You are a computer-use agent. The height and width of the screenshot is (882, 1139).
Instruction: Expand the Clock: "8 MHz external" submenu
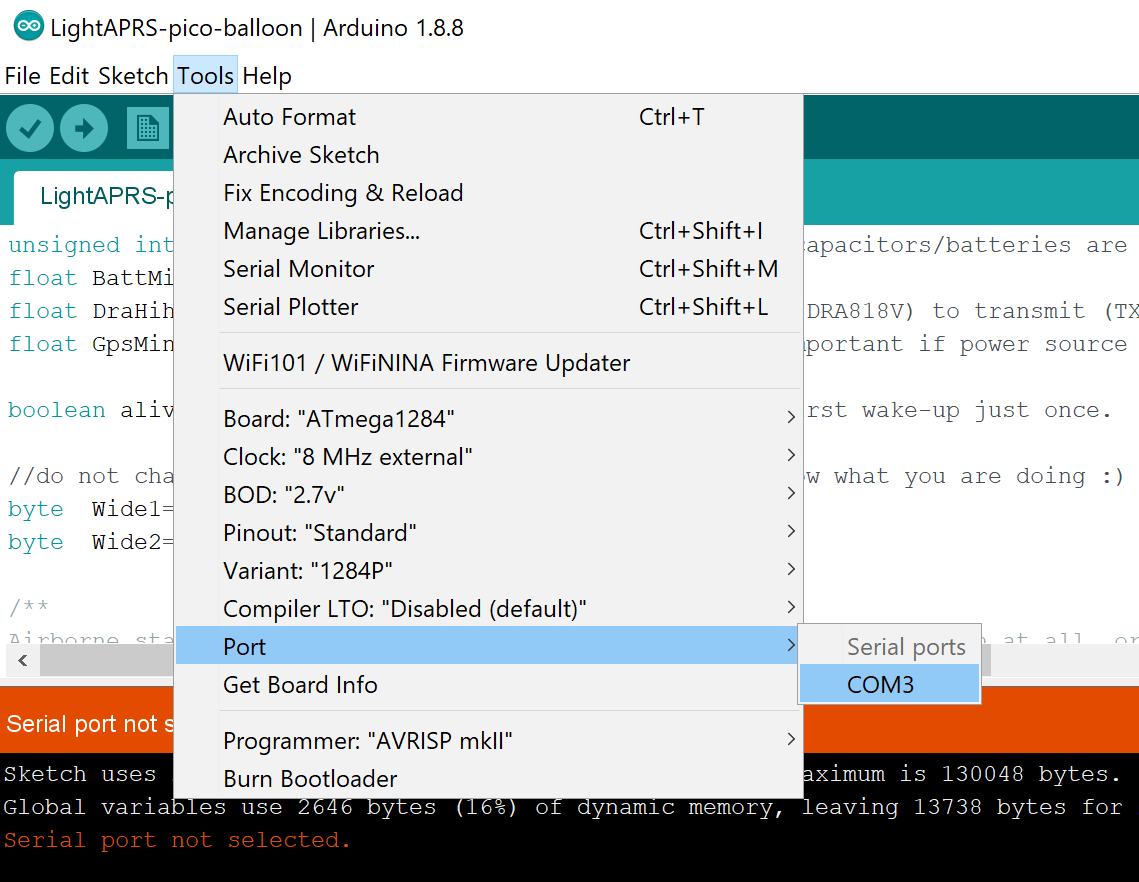pos(488,456)
